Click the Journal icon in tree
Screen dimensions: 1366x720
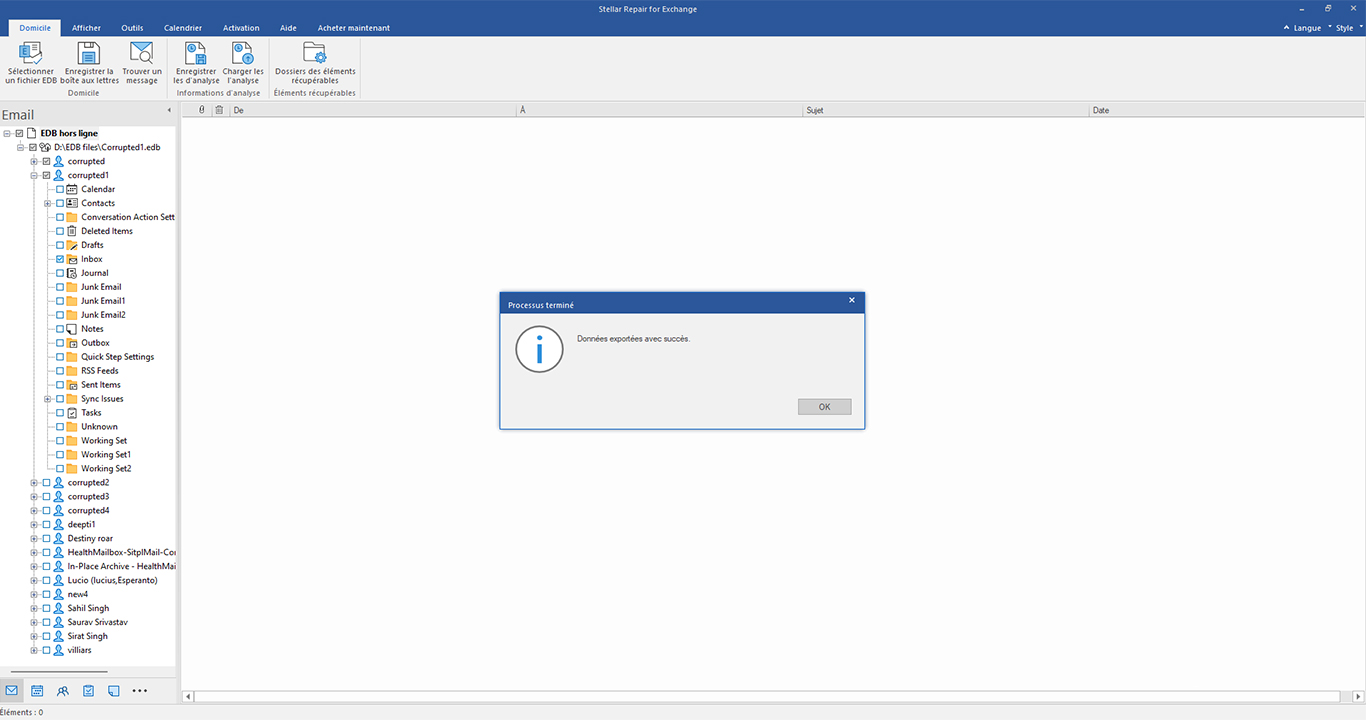pos(72,273)
